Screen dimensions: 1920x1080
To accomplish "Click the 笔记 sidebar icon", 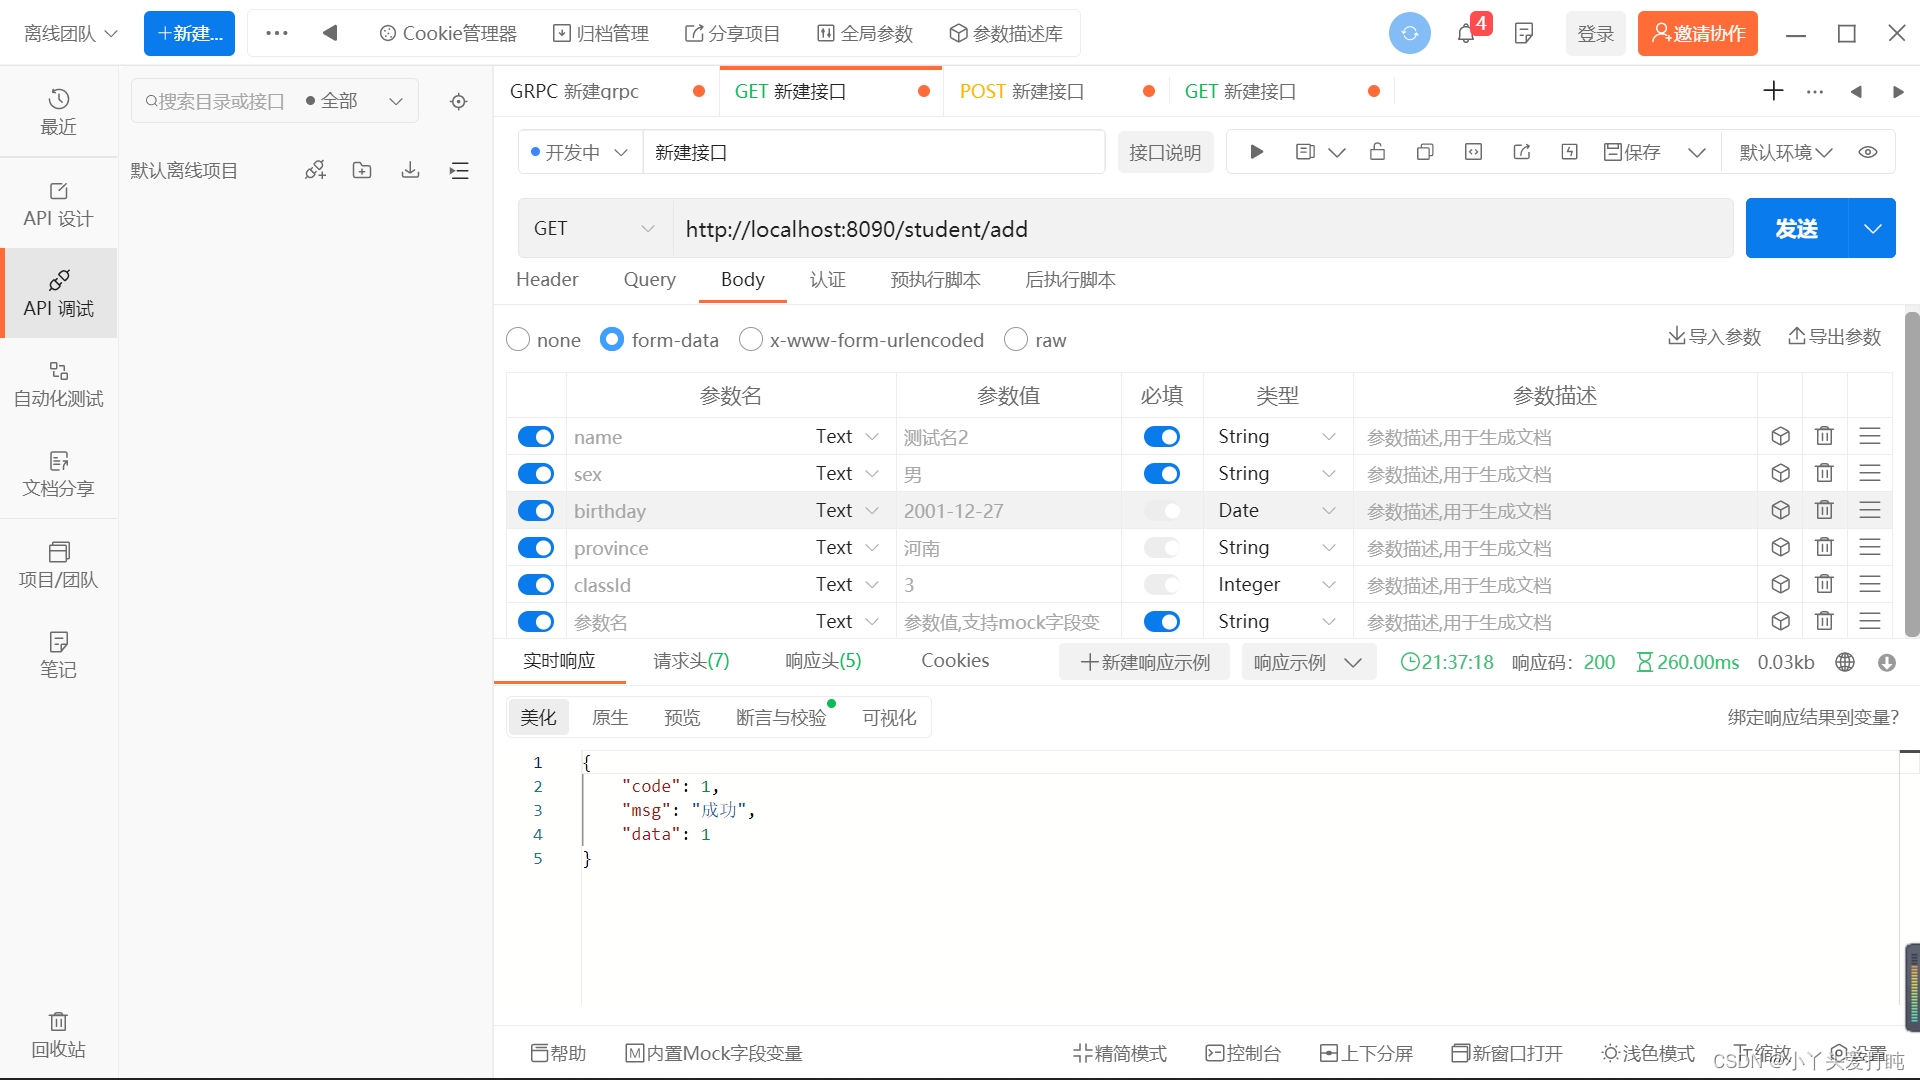I will pos(58,654).
